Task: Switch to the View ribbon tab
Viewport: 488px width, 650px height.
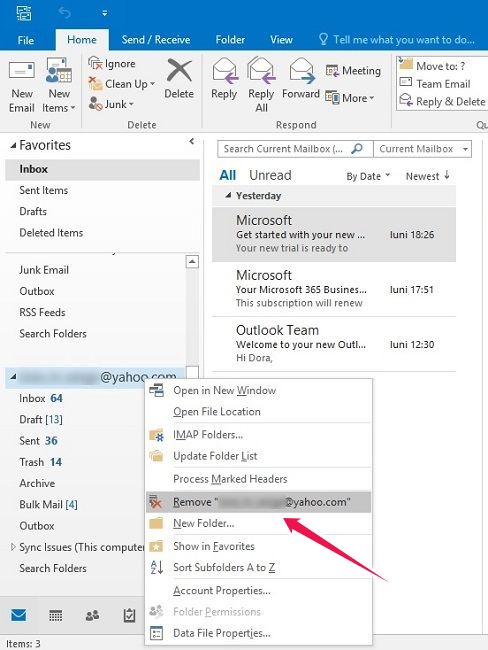Action: coord(282,39)
